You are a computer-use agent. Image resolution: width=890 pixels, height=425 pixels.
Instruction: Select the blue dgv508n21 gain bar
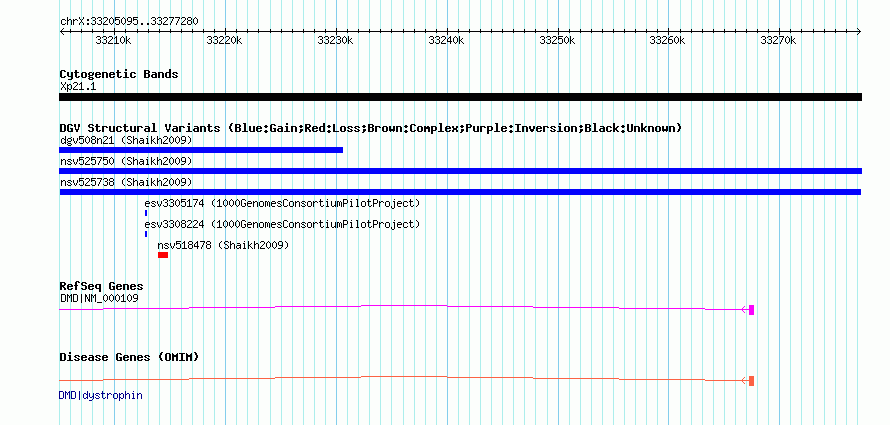click(201, 150)
